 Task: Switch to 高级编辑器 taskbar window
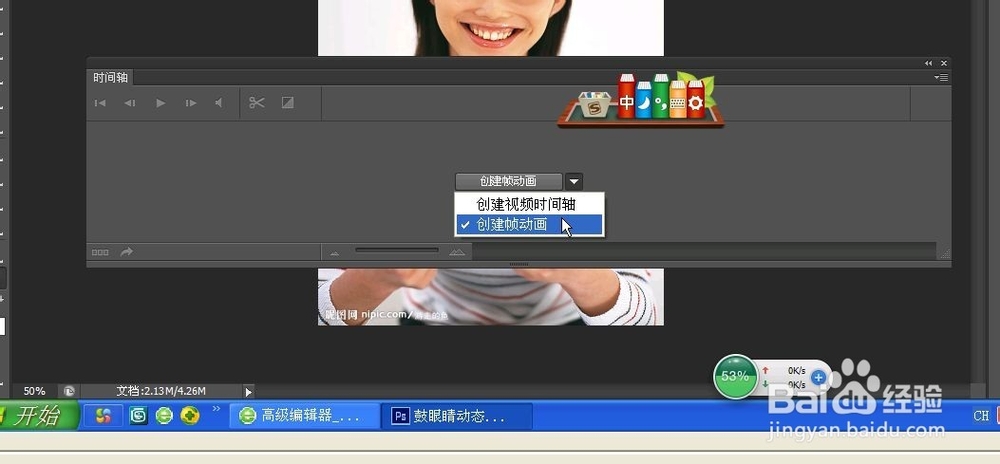[x=305, y=416]
